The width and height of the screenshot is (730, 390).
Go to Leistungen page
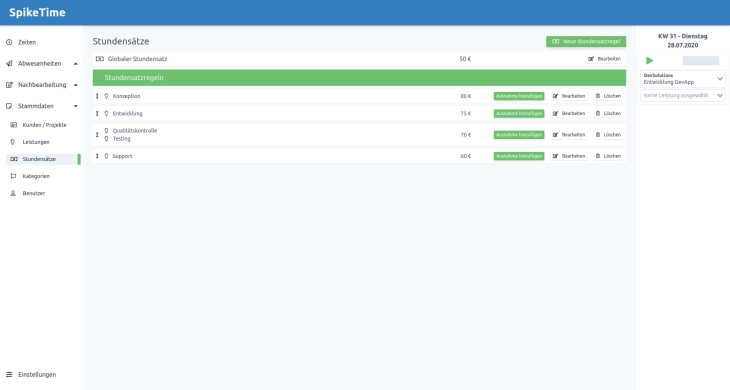tap(36, 142)
